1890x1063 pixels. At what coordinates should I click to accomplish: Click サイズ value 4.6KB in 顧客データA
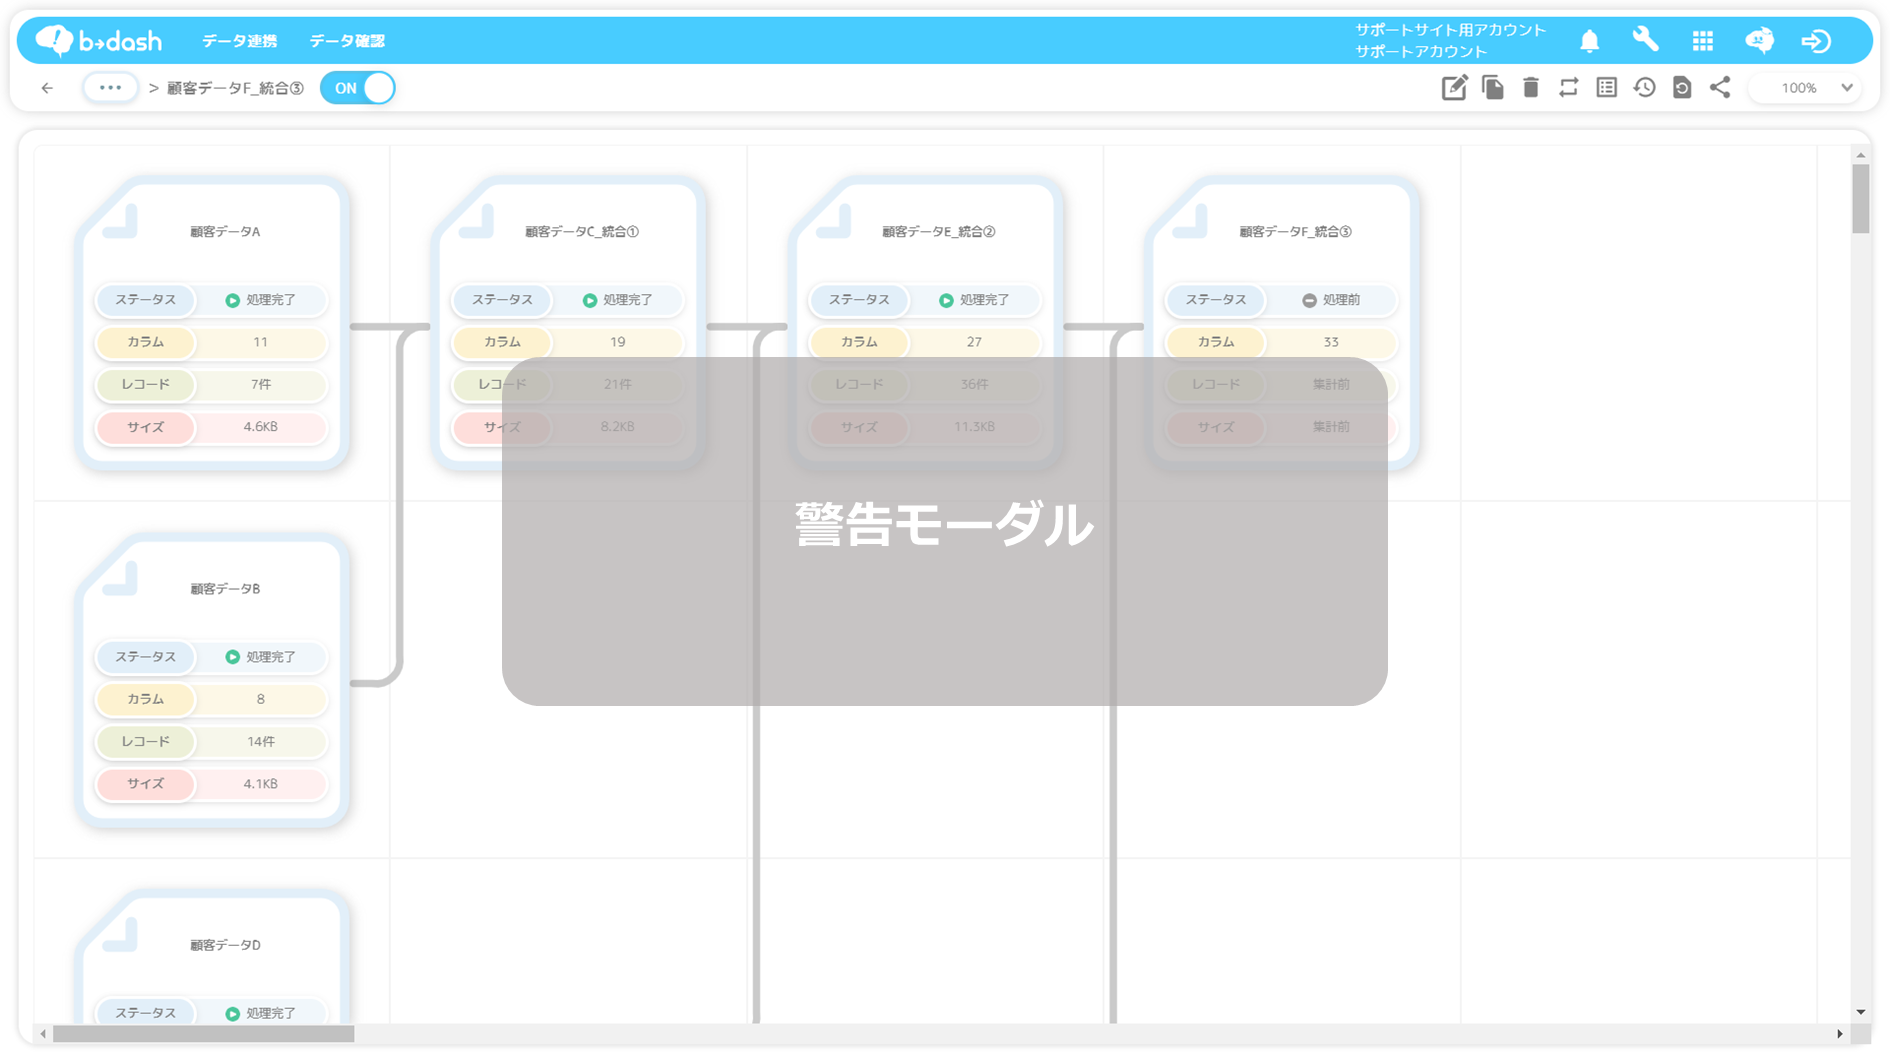pyautogui.click(x=260, y=427)
